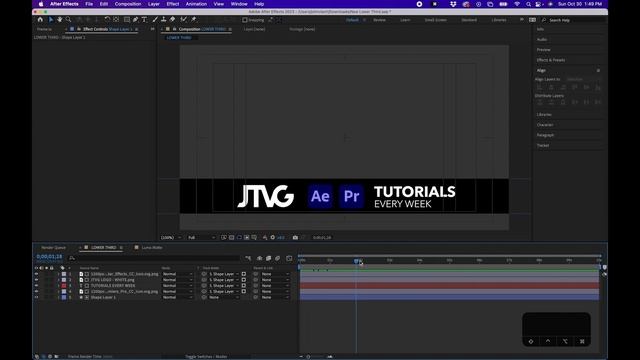Open the Tracker panel

[x=543, y=145]
